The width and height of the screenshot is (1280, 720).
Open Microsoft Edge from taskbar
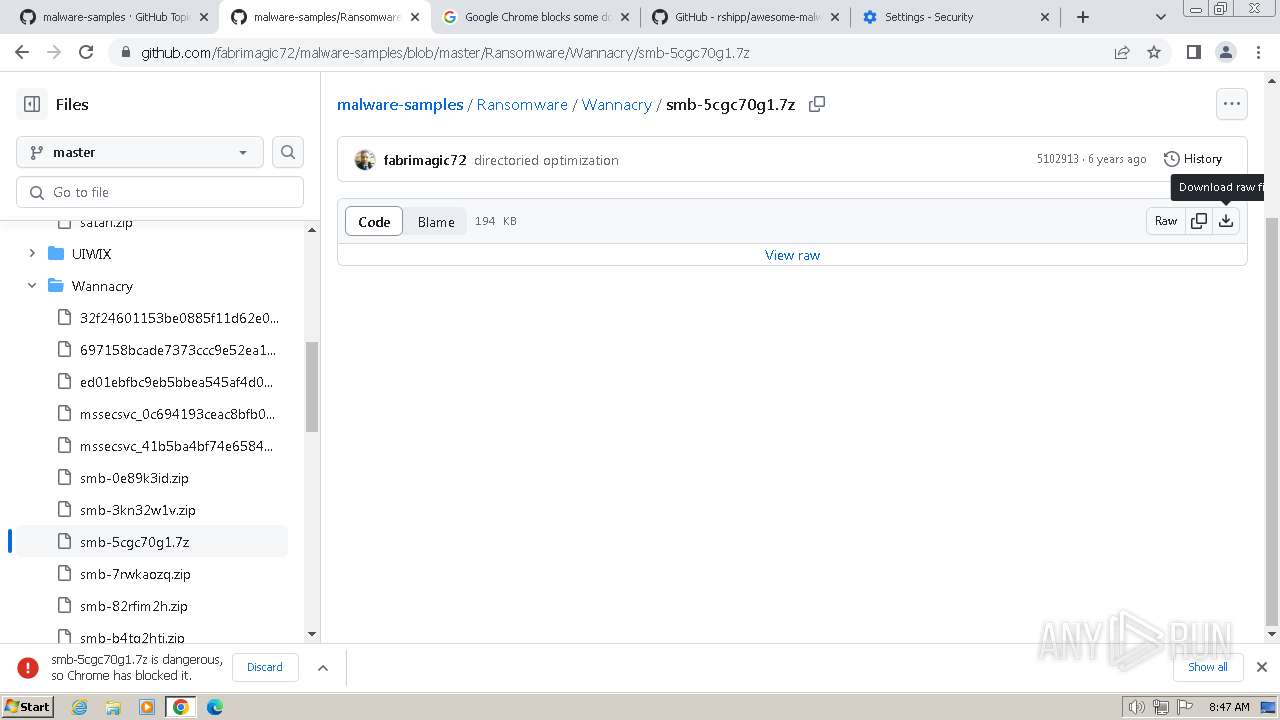[215, 707]
